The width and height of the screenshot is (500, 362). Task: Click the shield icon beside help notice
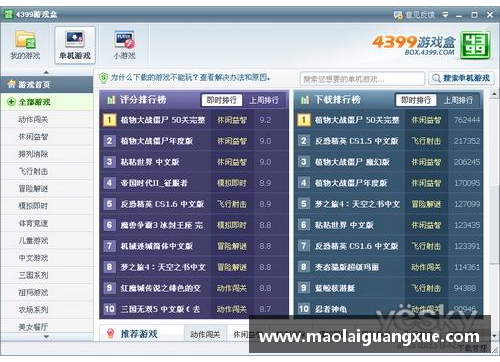click(104, 78)
